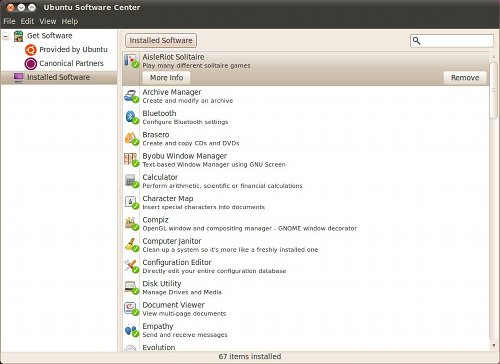Select the Evolution title at list bottom
The width and height of the screenshot is (500, 364).
click(x=159, y=347)
